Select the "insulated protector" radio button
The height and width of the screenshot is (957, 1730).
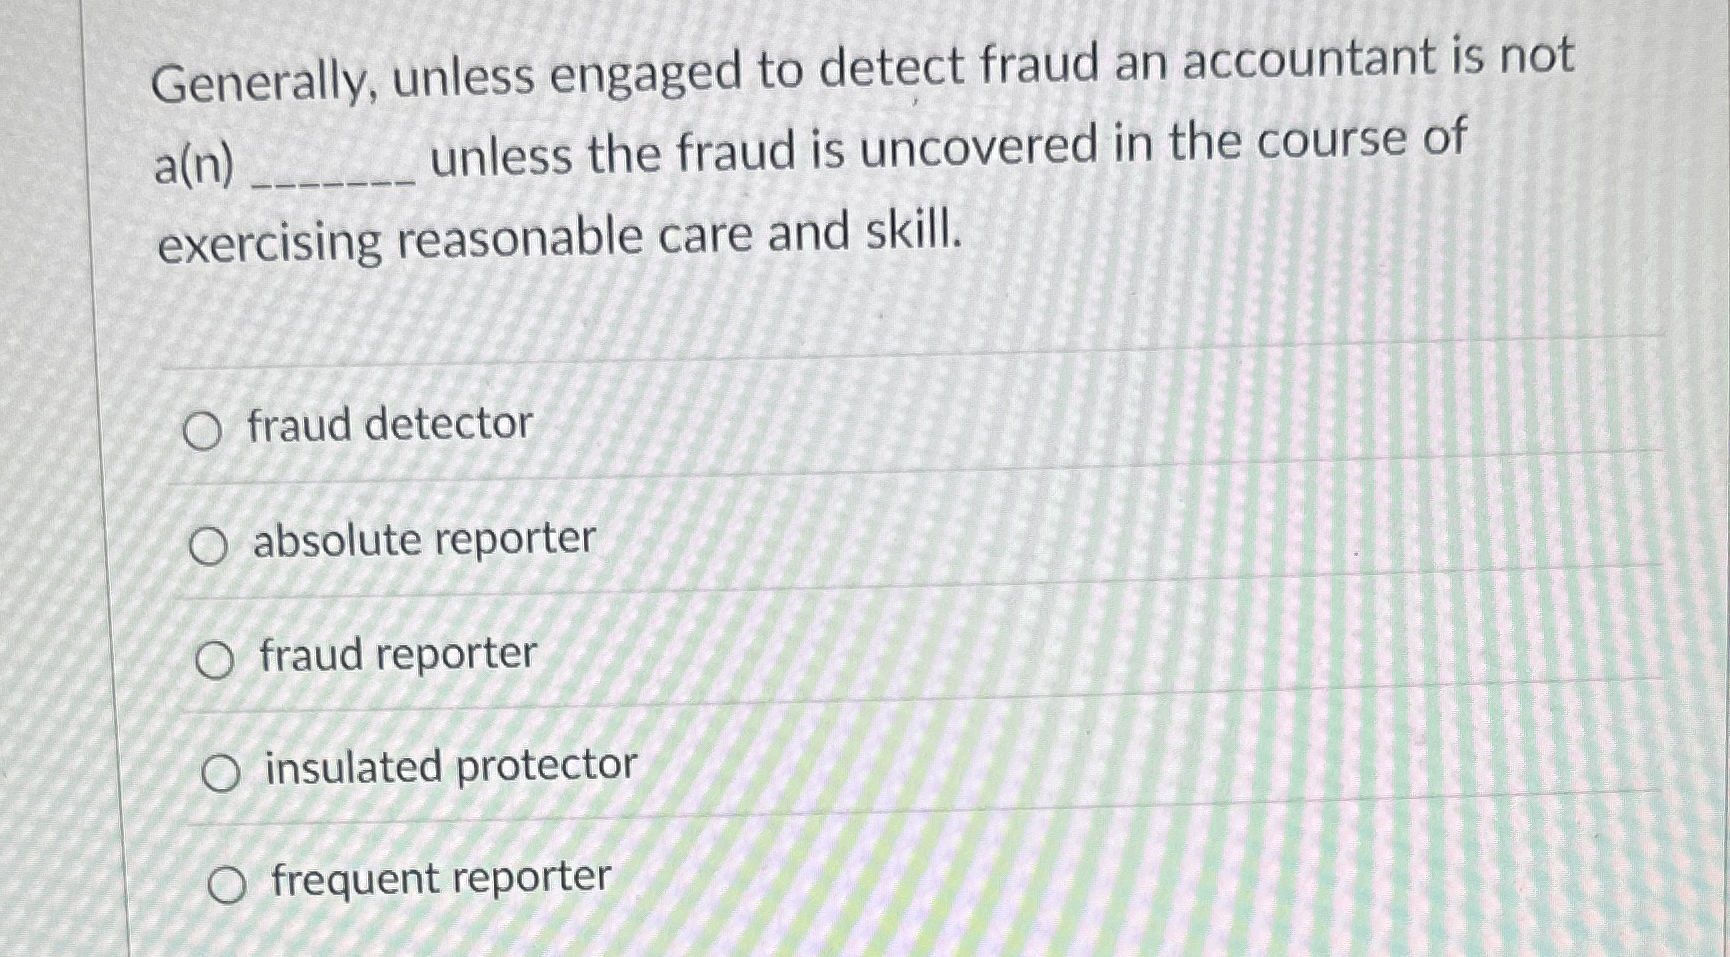pos(225,770)
